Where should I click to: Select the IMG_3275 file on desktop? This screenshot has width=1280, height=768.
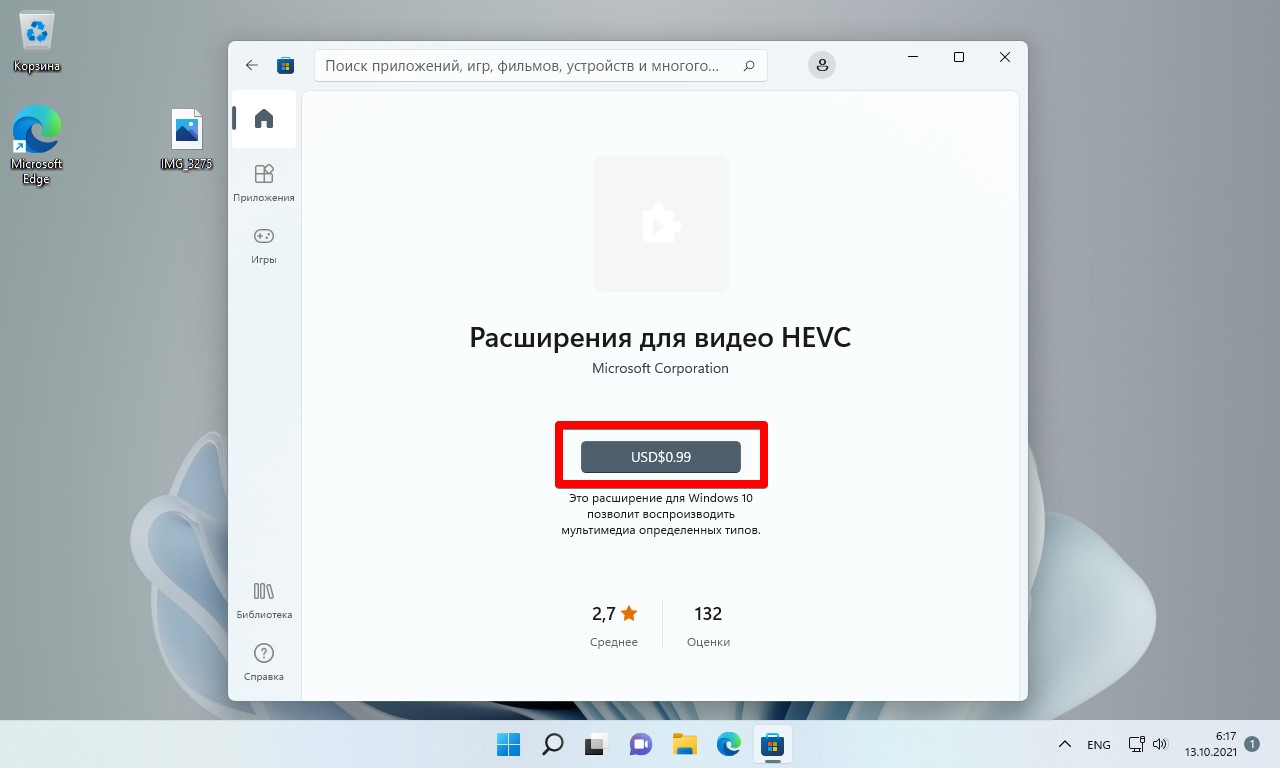[x=187, y=140]
